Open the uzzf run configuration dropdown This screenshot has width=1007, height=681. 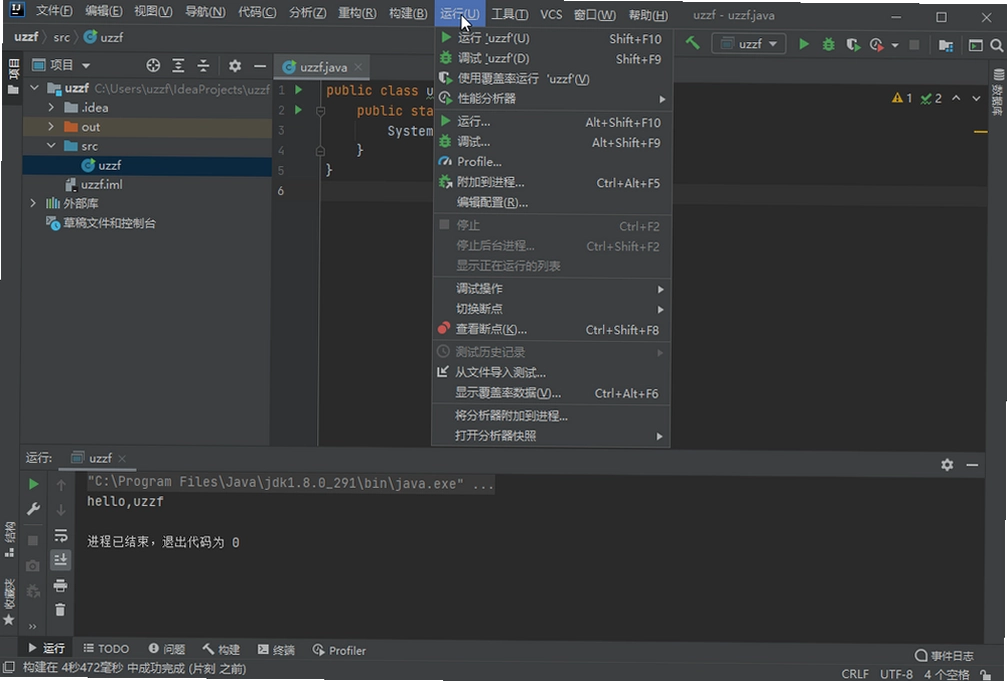tap(749, 44)
